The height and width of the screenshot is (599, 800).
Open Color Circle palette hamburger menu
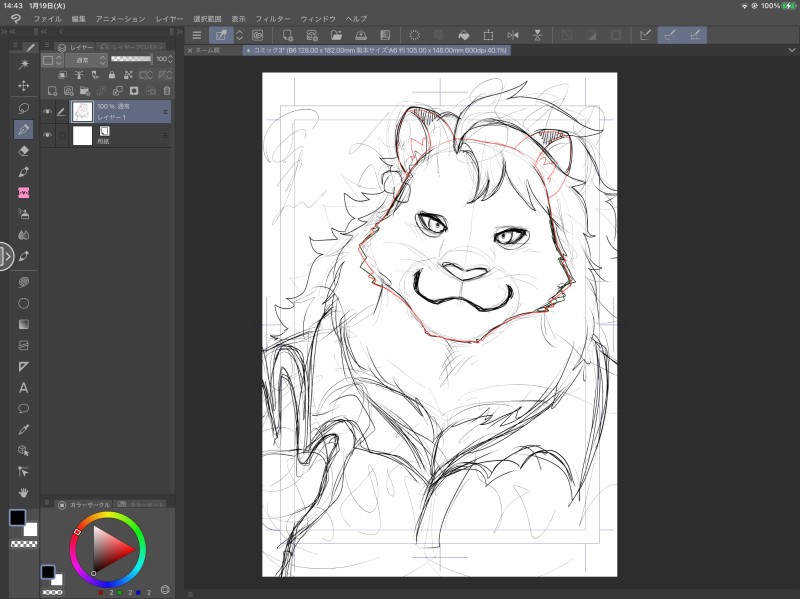[x=47, y=503]
